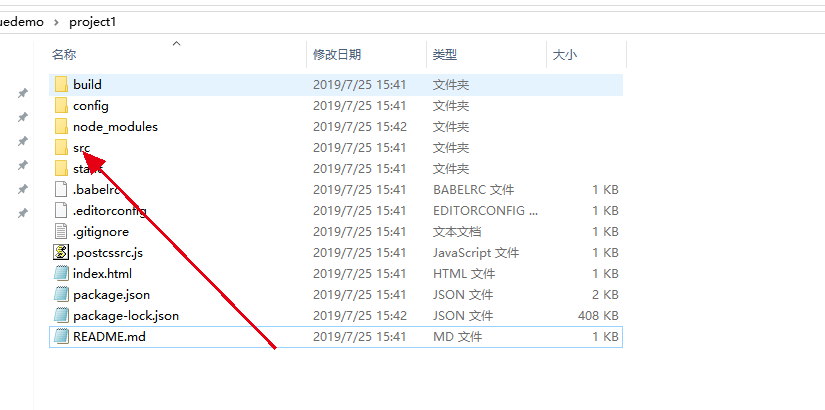The height and width of the screenshot is (410, 825).
Task: Select the .babelrc file icon
Action: click(61, 190)
